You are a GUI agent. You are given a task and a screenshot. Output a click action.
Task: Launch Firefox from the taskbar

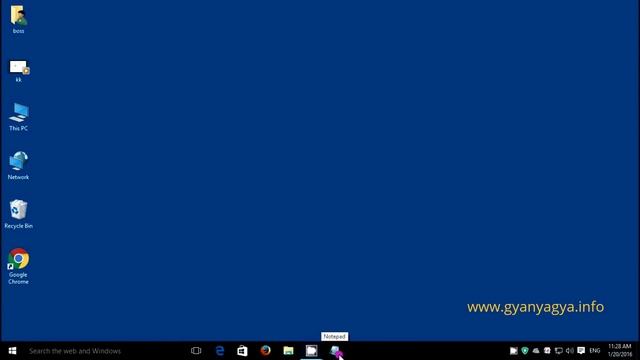[x=265, y=351]
